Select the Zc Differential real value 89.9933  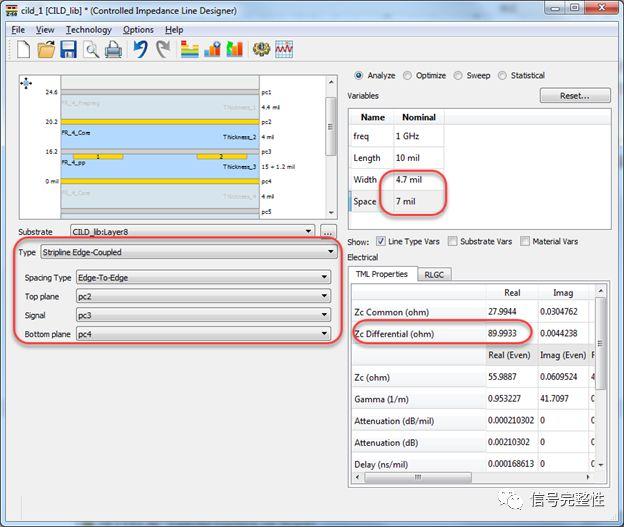[x=502, y=333]
